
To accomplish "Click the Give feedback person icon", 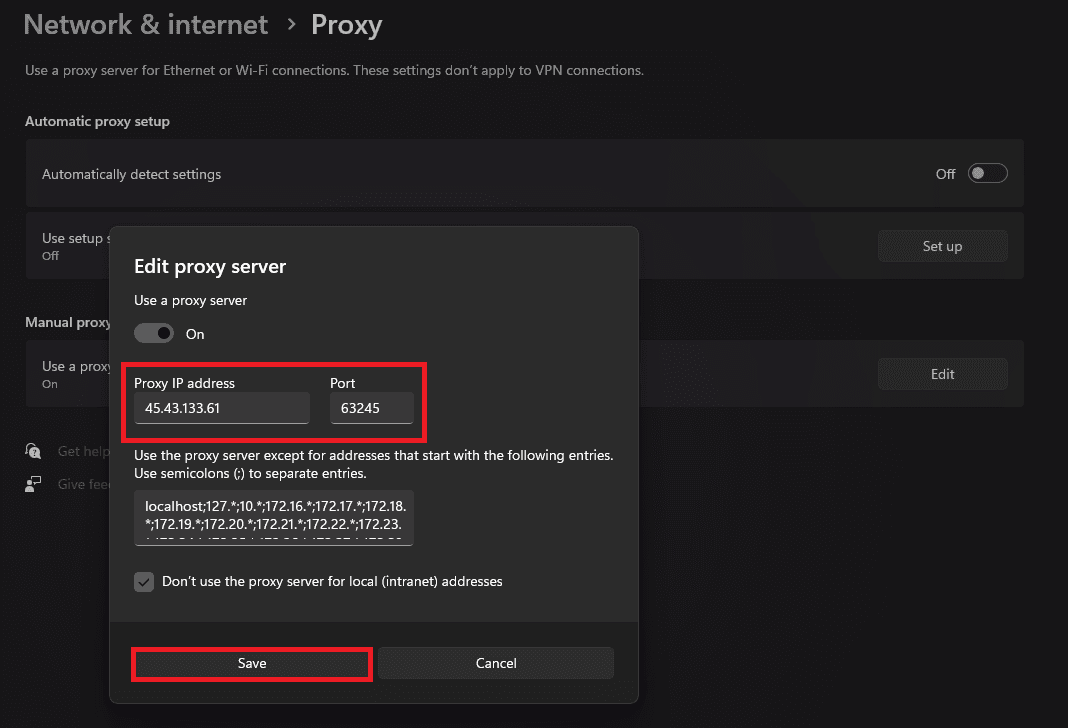I will 33,484.
